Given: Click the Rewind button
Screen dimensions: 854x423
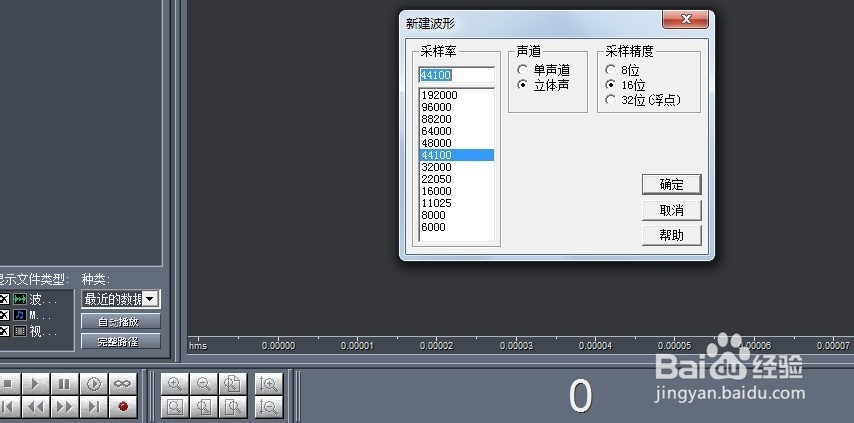Looking at the screenshot, I should (36, 406).
